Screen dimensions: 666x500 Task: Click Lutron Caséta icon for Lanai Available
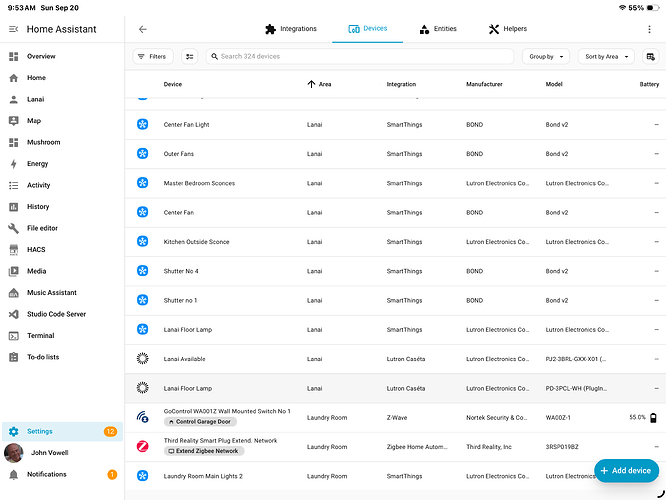pos(143,359)
